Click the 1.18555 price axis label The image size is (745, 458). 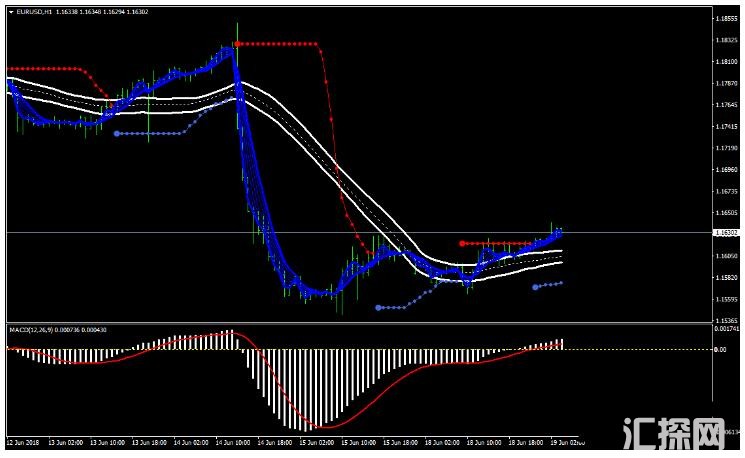(x=726, y=19)
